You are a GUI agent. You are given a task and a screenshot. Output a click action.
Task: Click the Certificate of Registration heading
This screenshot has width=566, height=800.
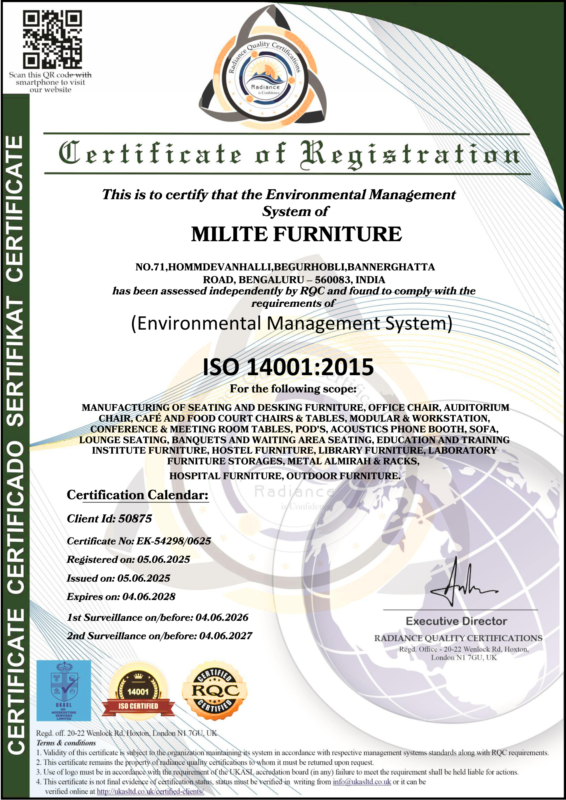pyautogui.click(x=289, y=153)
